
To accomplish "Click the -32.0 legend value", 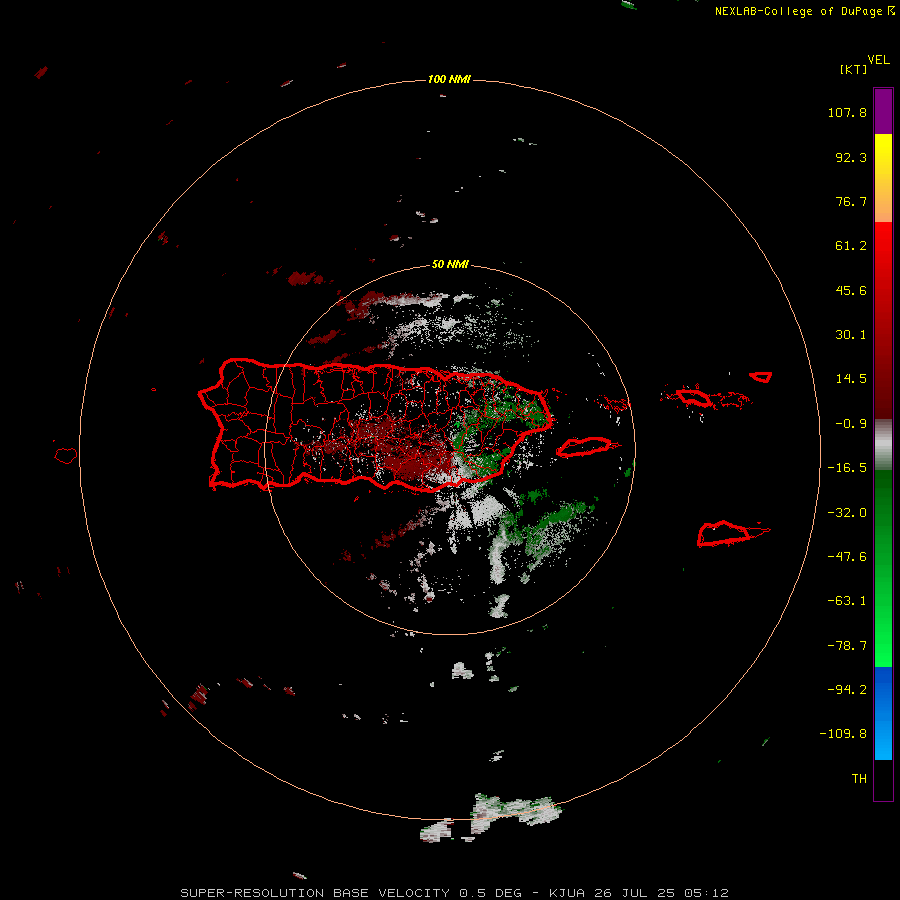I will [847, 513].
